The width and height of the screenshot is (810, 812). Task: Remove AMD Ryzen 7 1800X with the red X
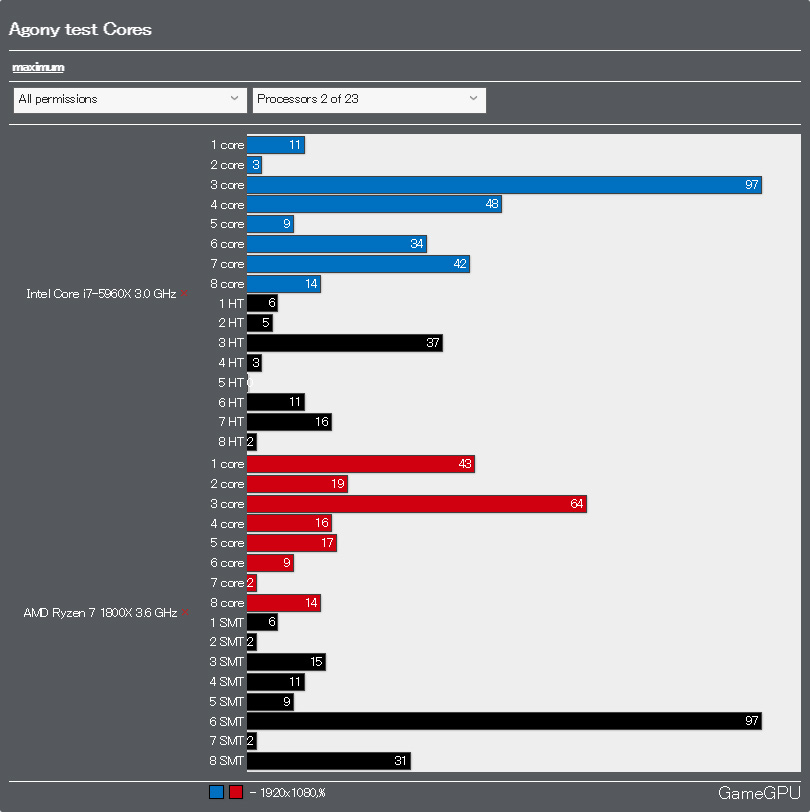[185, 612]
